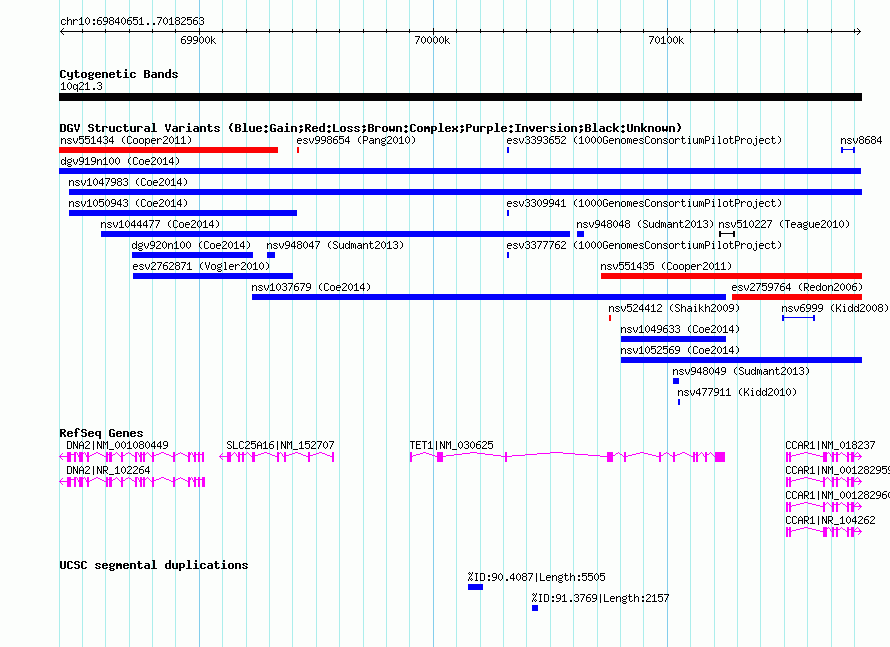Click the 70000k ruler tick label
The width and height of the screenshot is (890, 647).
(x=432, y=40)
